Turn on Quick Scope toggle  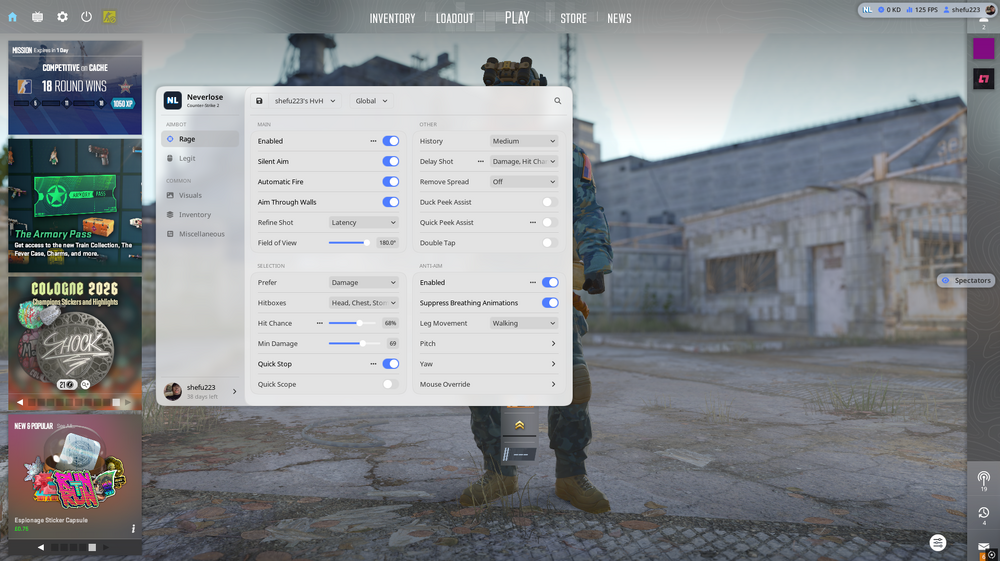coord(390,384)
